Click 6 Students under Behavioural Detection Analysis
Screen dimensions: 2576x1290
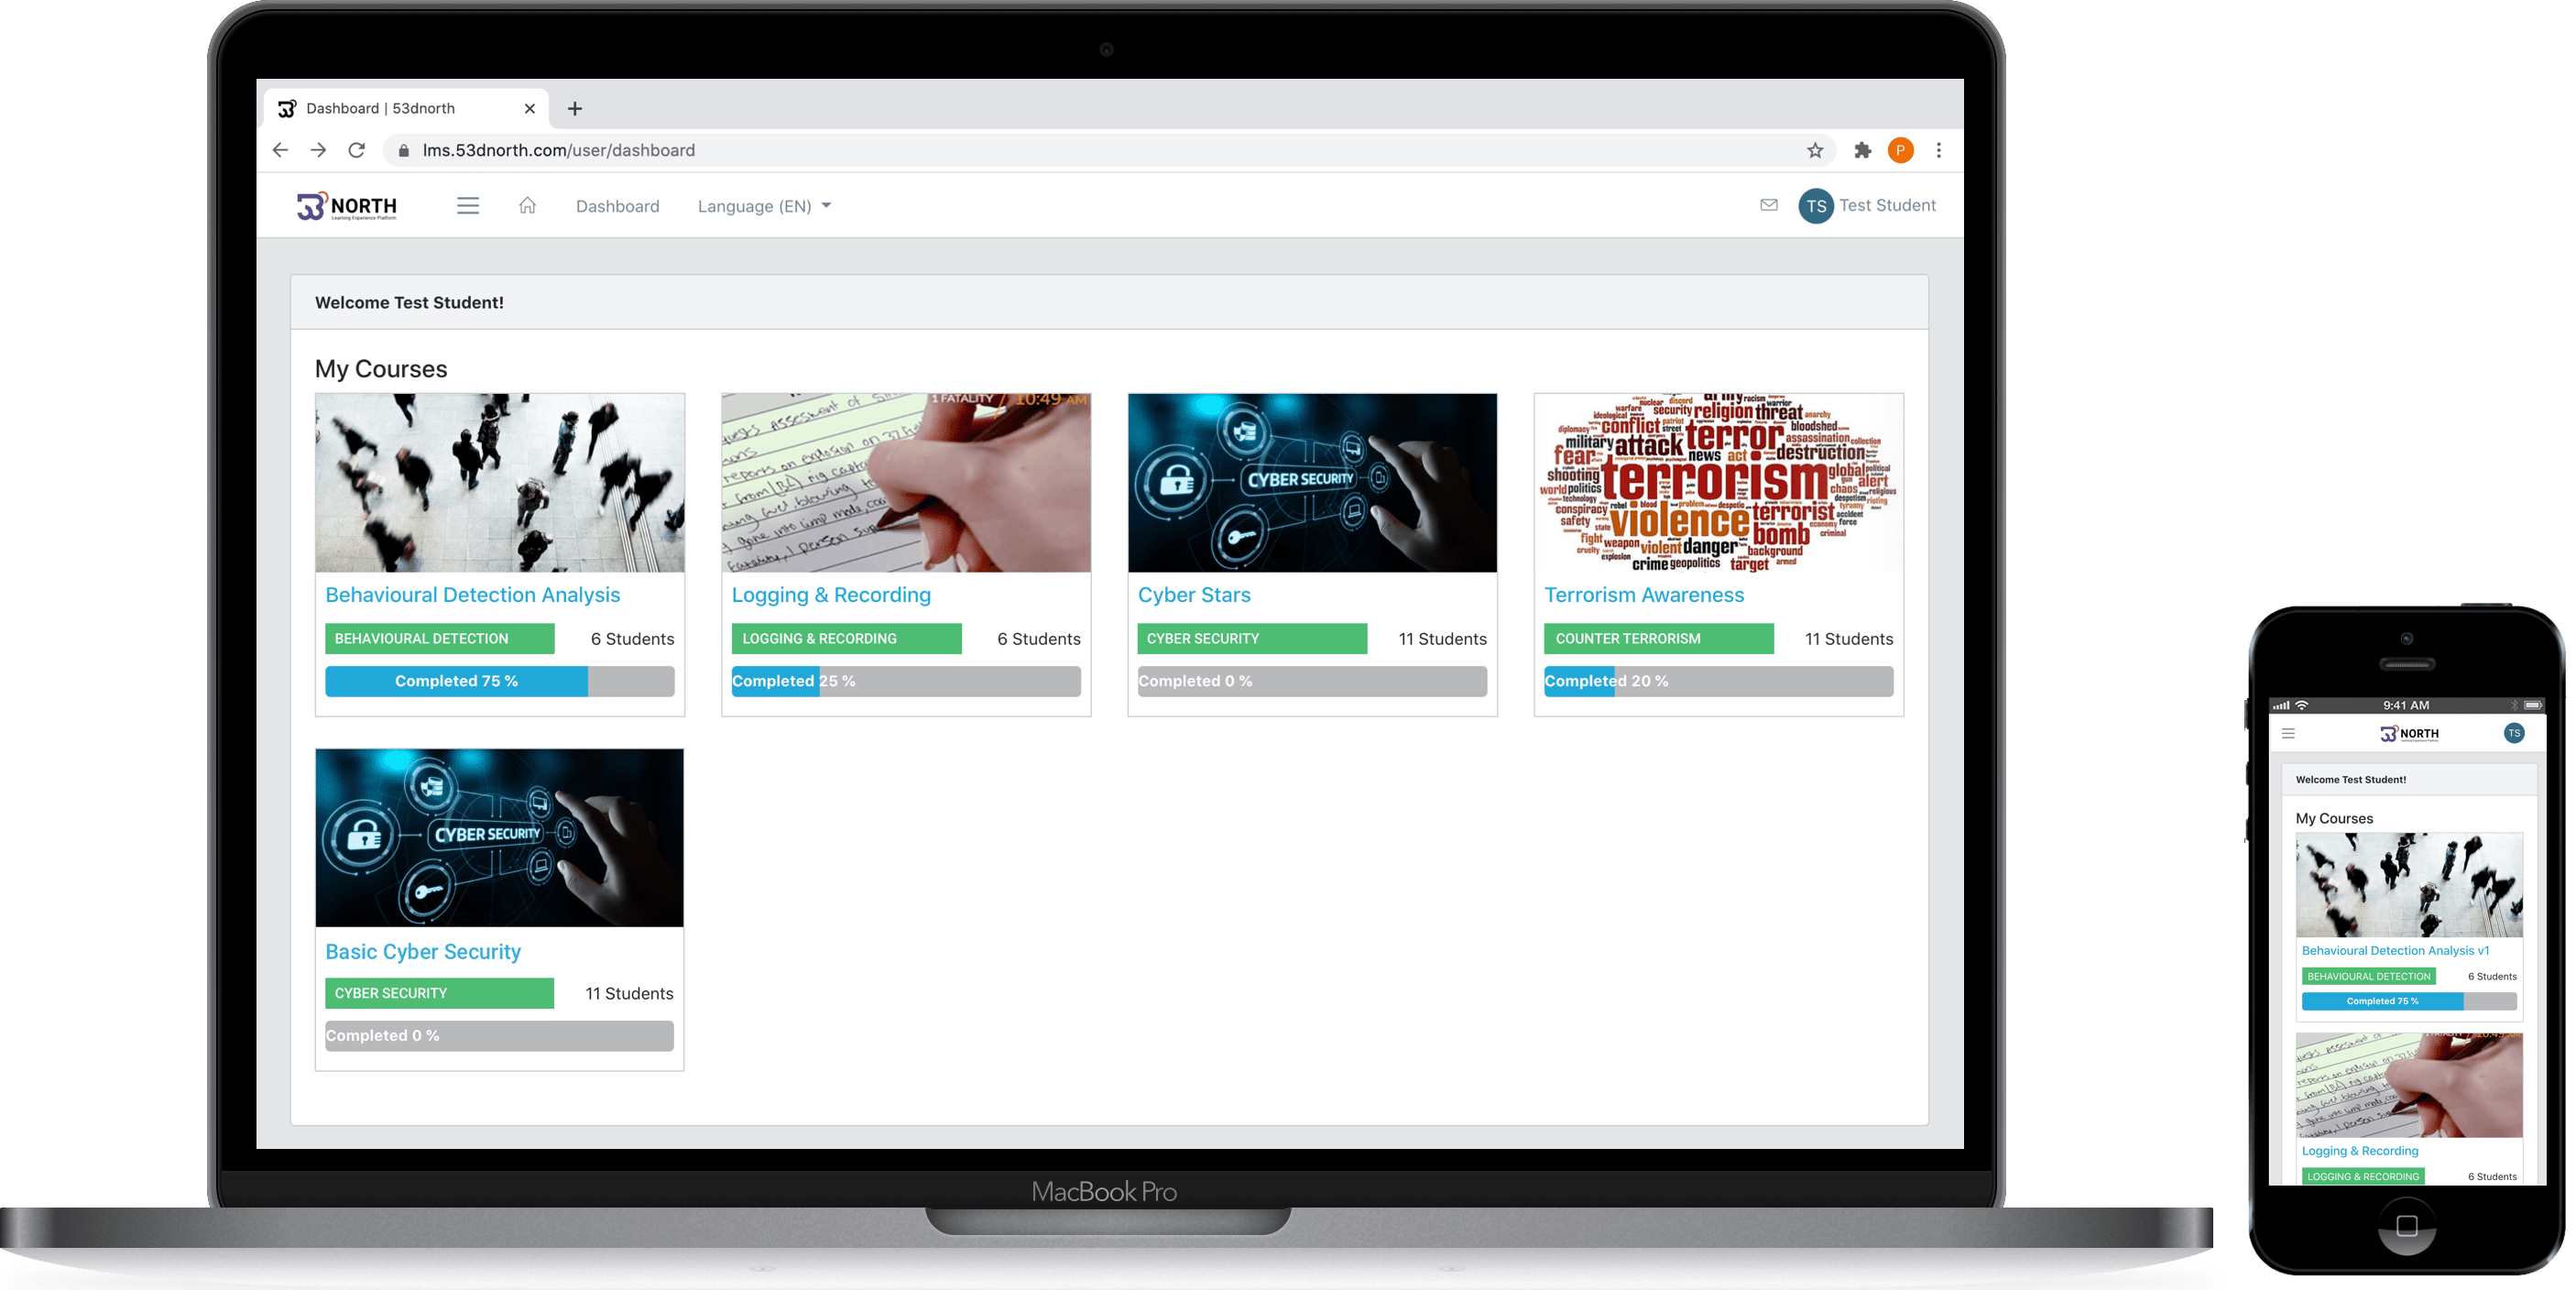[x=632, y=639]
